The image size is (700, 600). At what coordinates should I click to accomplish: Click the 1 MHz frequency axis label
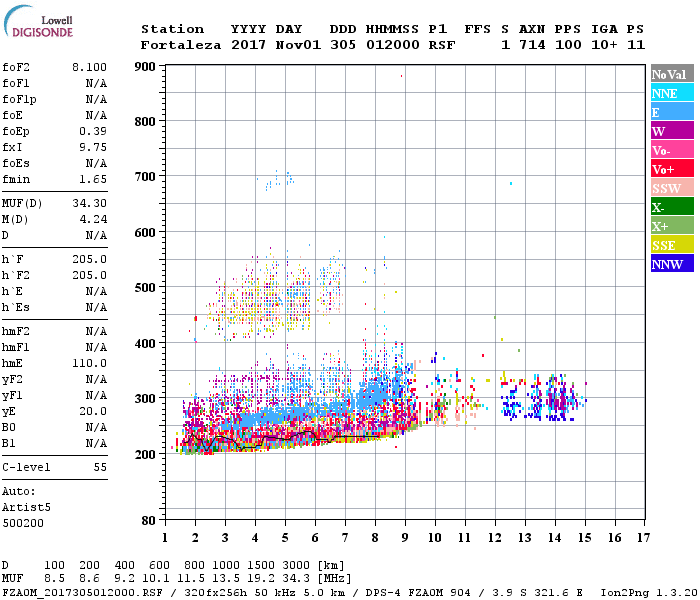pos(165,538)
